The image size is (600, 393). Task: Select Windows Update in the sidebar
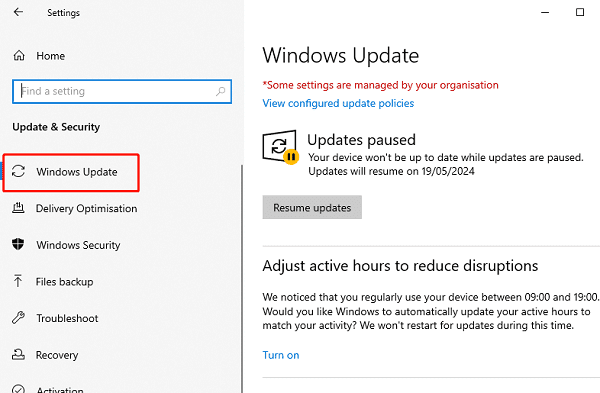click(77, 172)
